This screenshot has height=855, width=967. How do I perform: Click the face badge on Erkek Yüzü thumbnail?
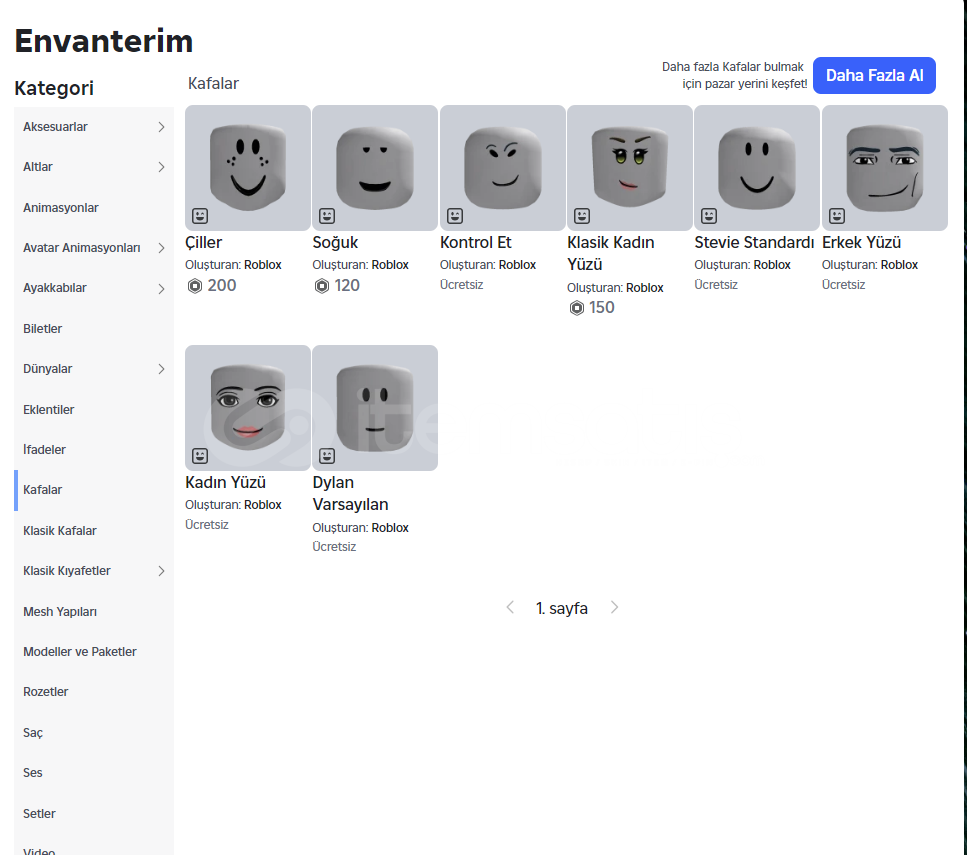(836, 216)
